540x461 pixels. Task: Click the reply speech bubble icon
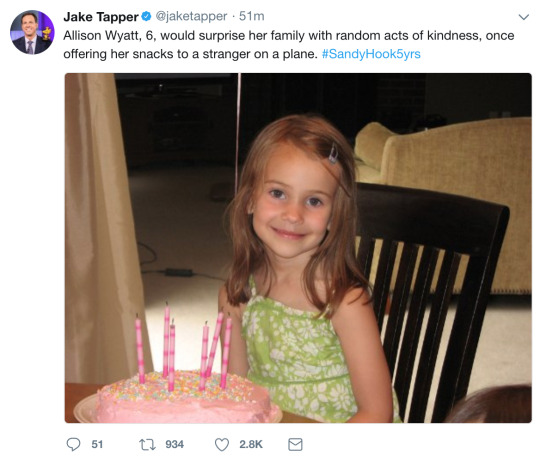[x=73, y=444]
